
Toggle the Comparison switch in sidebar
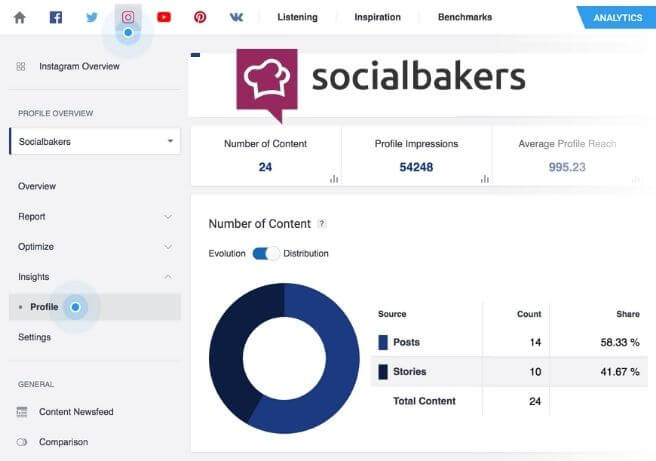coord(22,442)
